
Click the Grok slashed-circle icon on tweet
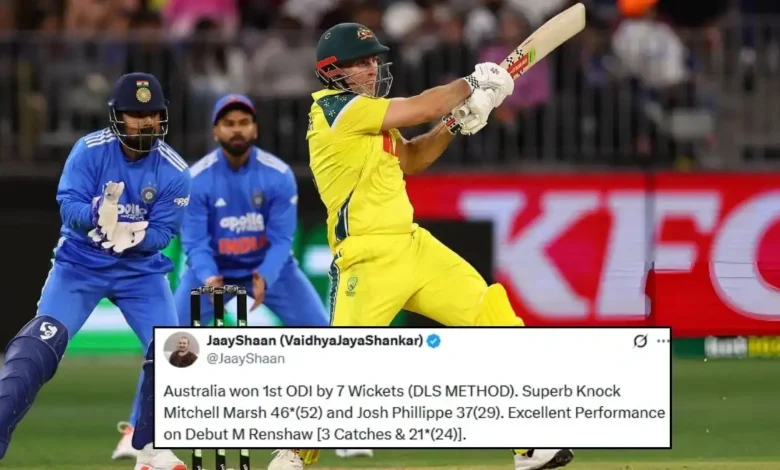(640, 341)
